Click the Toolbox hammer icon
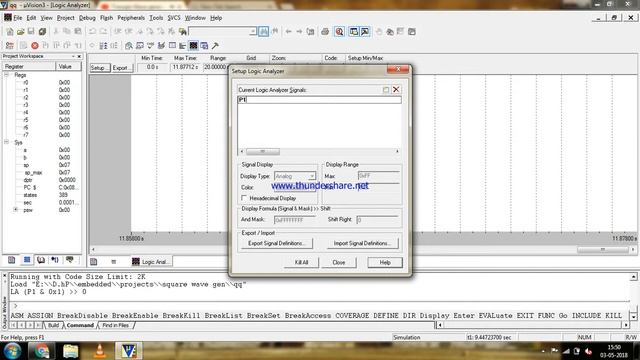640x360 pixels. [215, 45]
